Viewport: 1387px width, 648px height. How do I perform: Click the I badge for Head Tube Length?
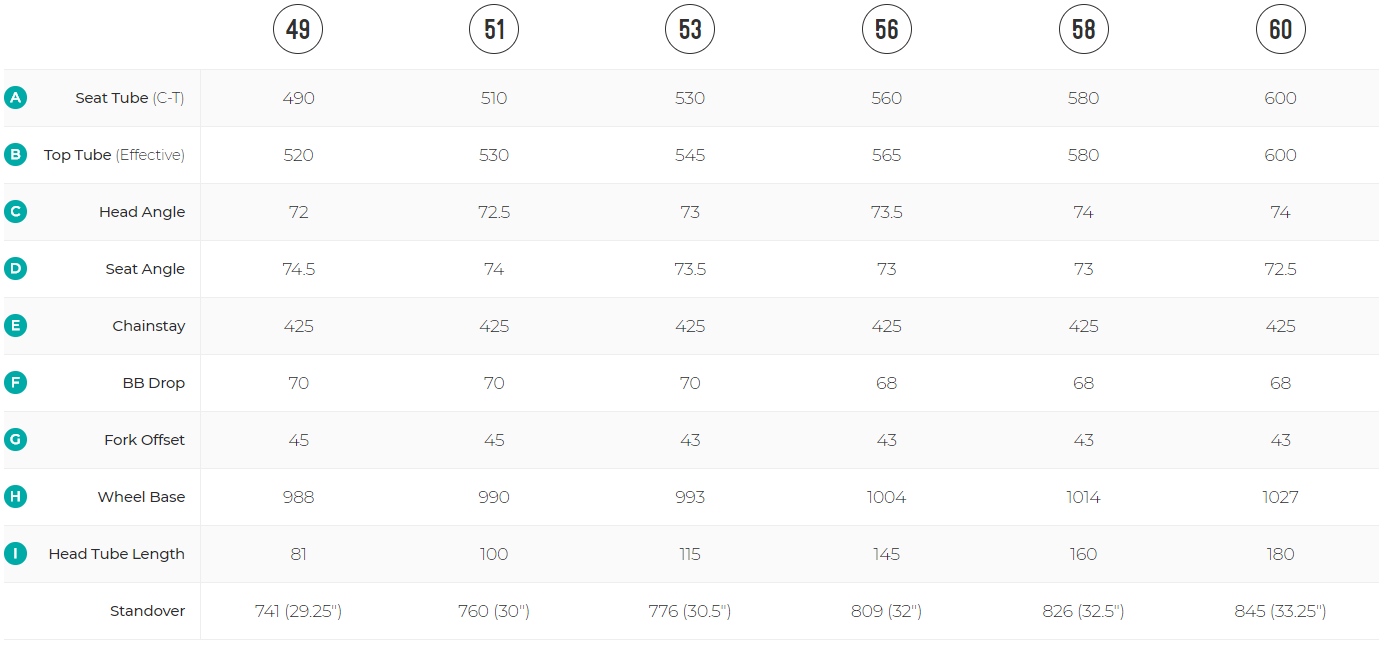pyautogui.click(x=15, y=554)
